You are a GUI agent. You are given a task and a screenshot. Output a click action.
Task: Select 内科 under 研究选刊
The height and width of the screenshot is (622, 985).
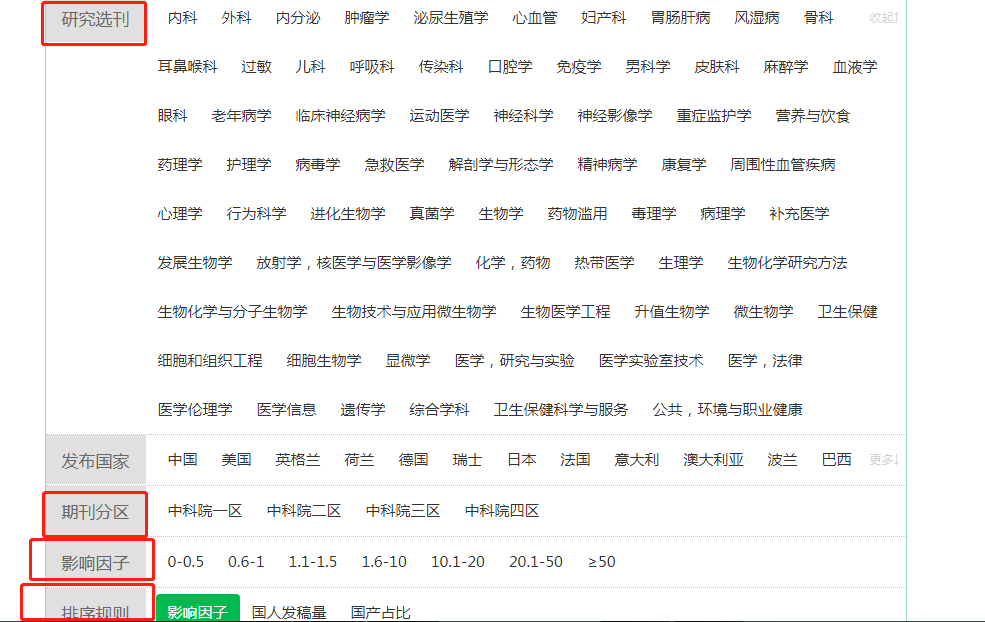tap(181, 17)
